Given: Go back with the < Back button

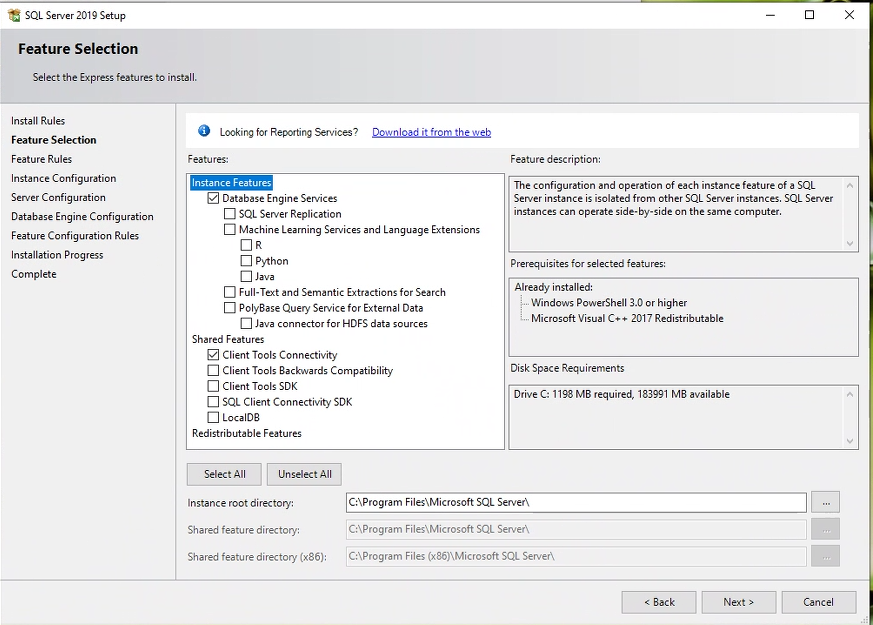Looking at the screenshot, I should tap(659, 602).
